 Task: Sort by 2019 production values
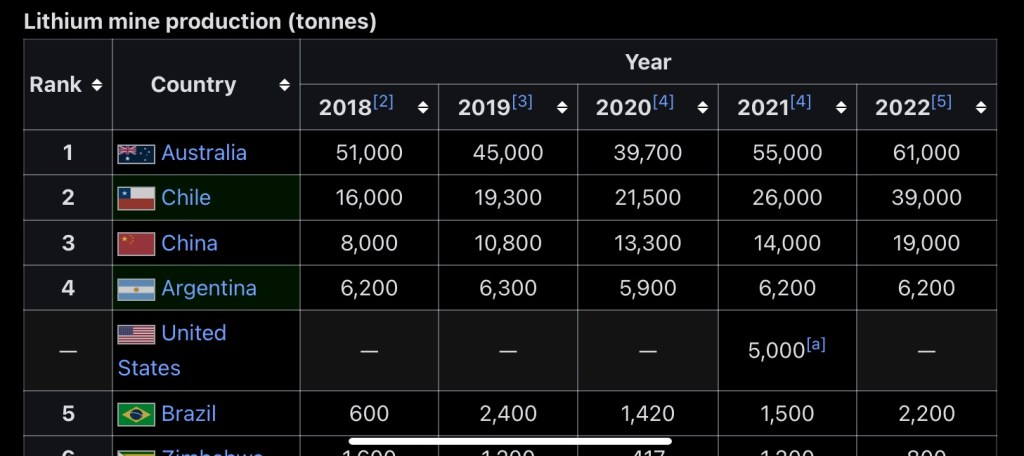click(562, 107)
